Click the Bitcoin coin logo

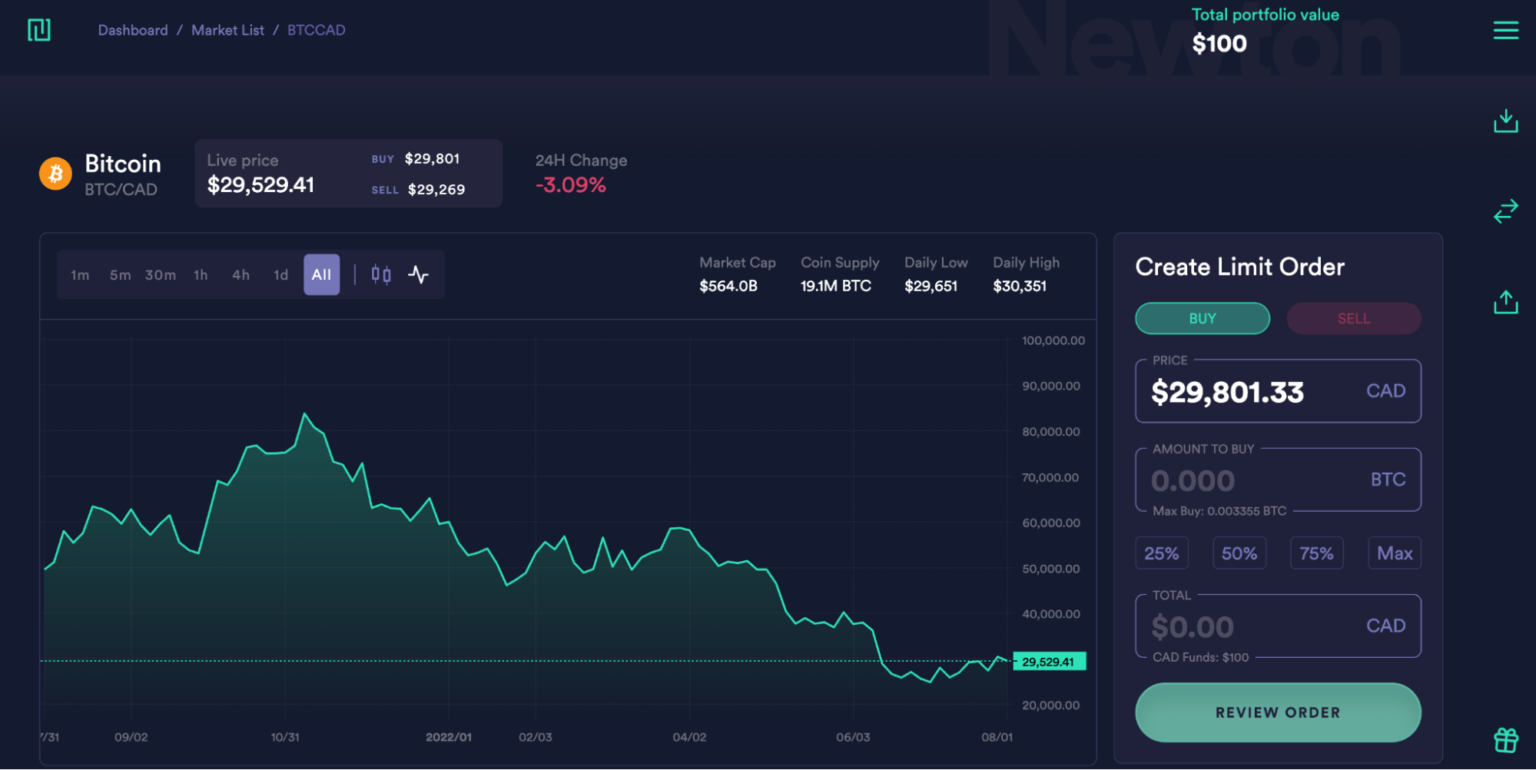(x=55, y=173)
